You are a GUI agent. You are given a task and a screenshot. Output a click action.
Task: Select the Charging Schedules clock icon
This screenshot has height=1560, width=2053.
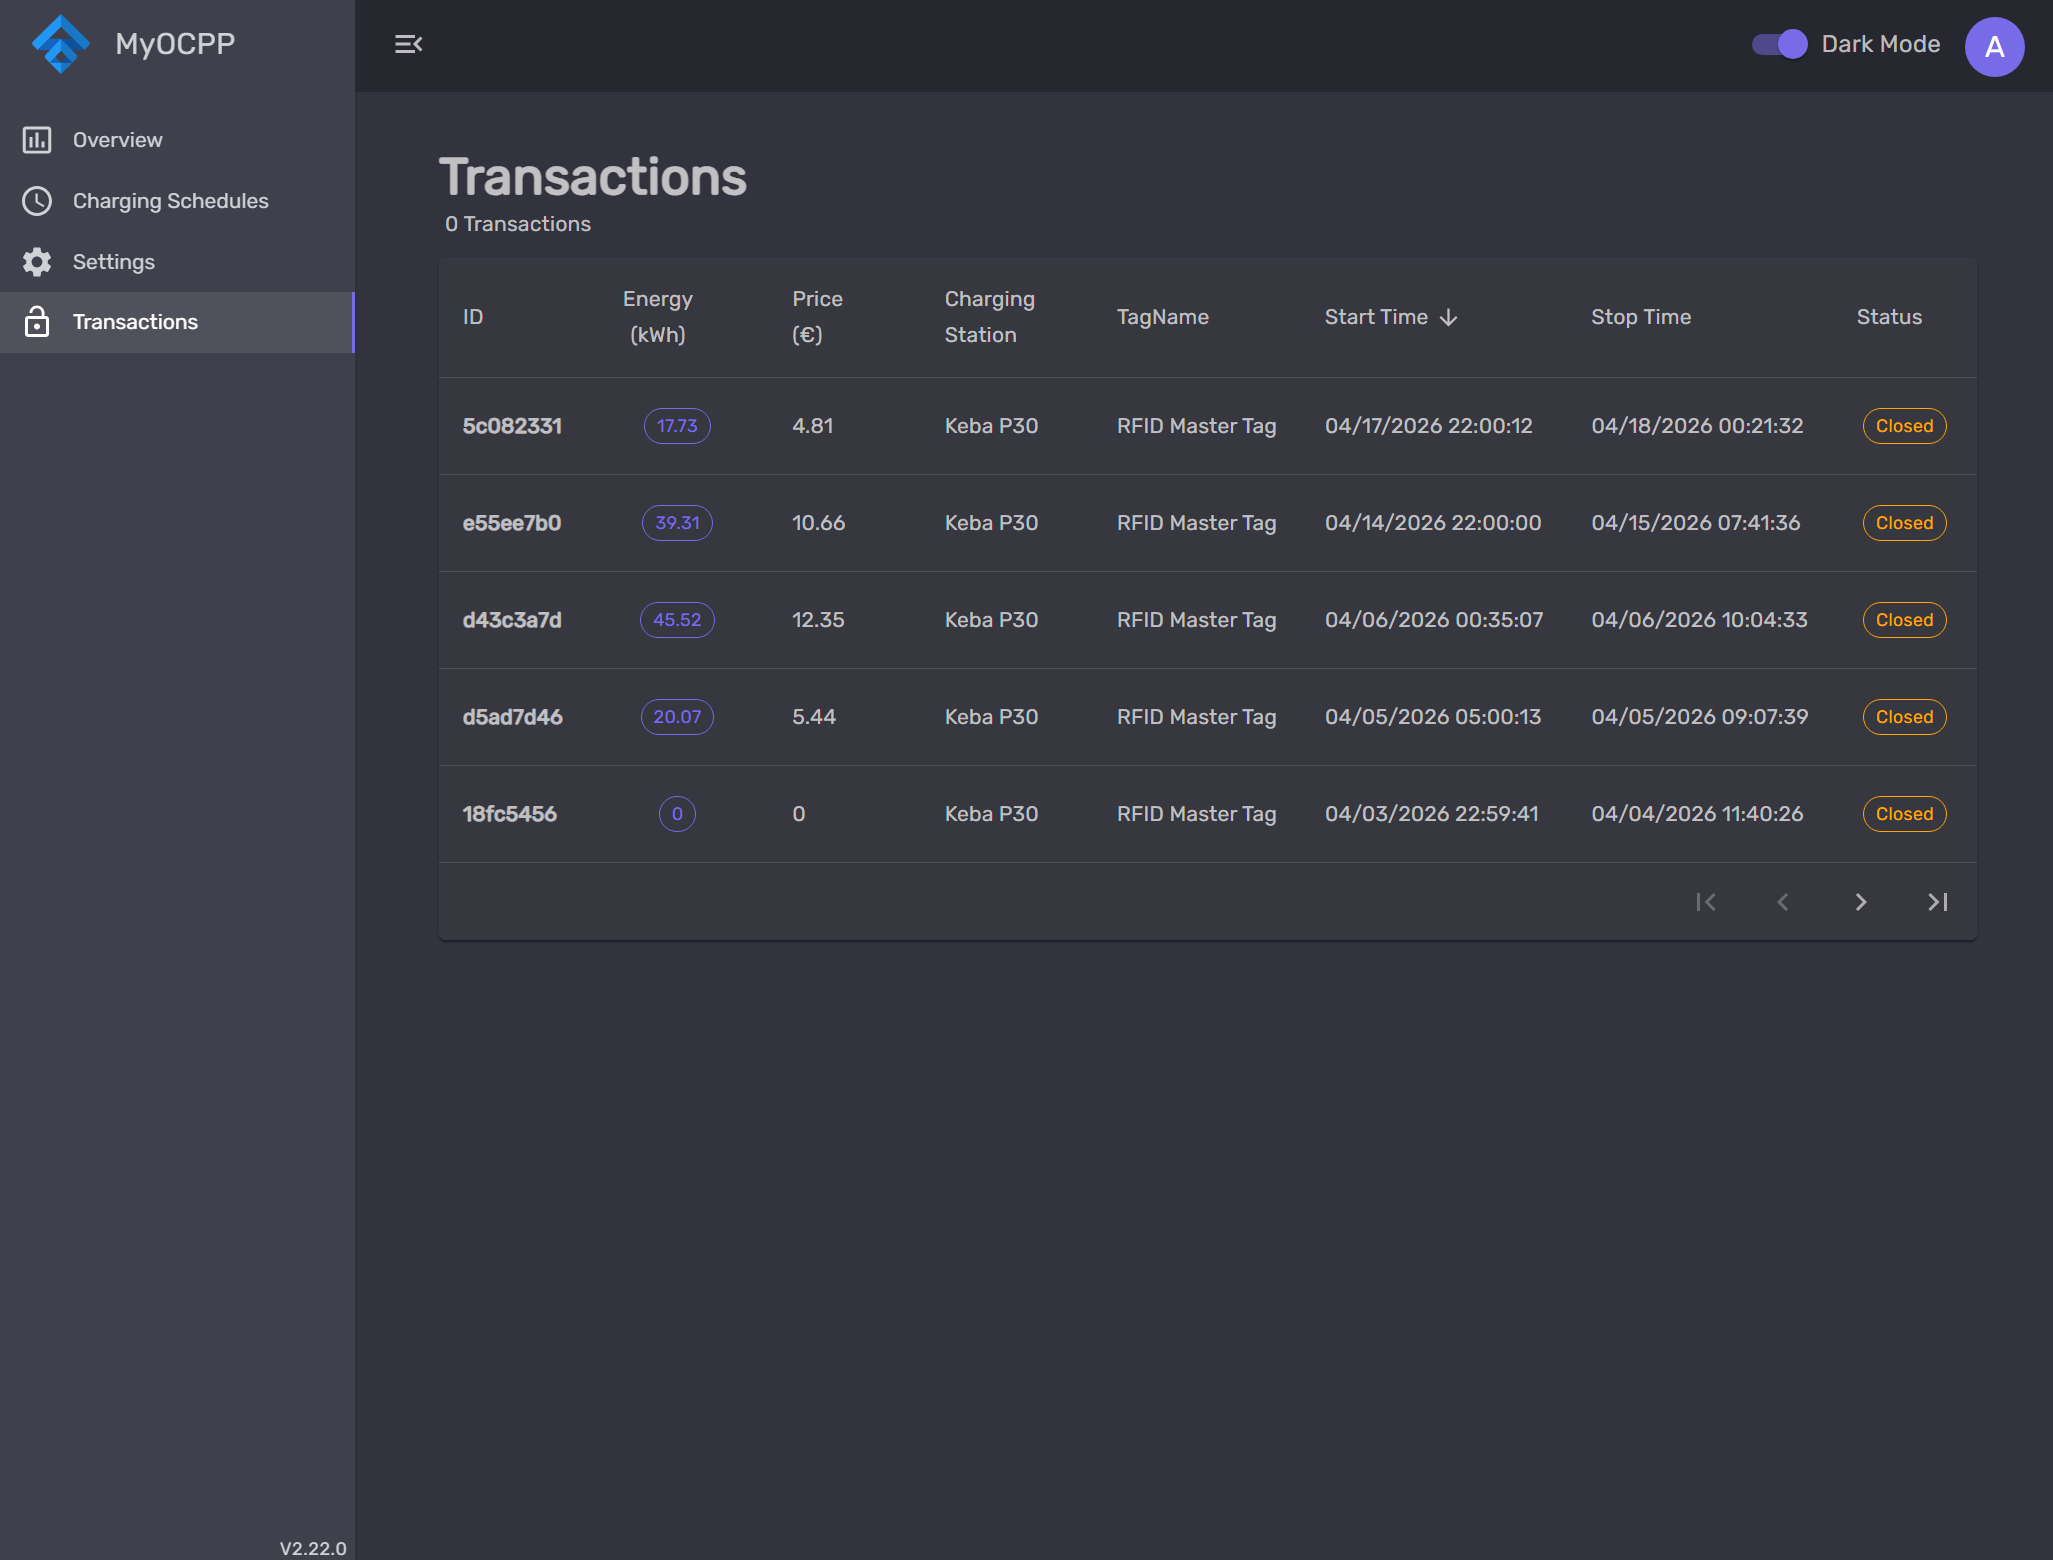point(37,201)
